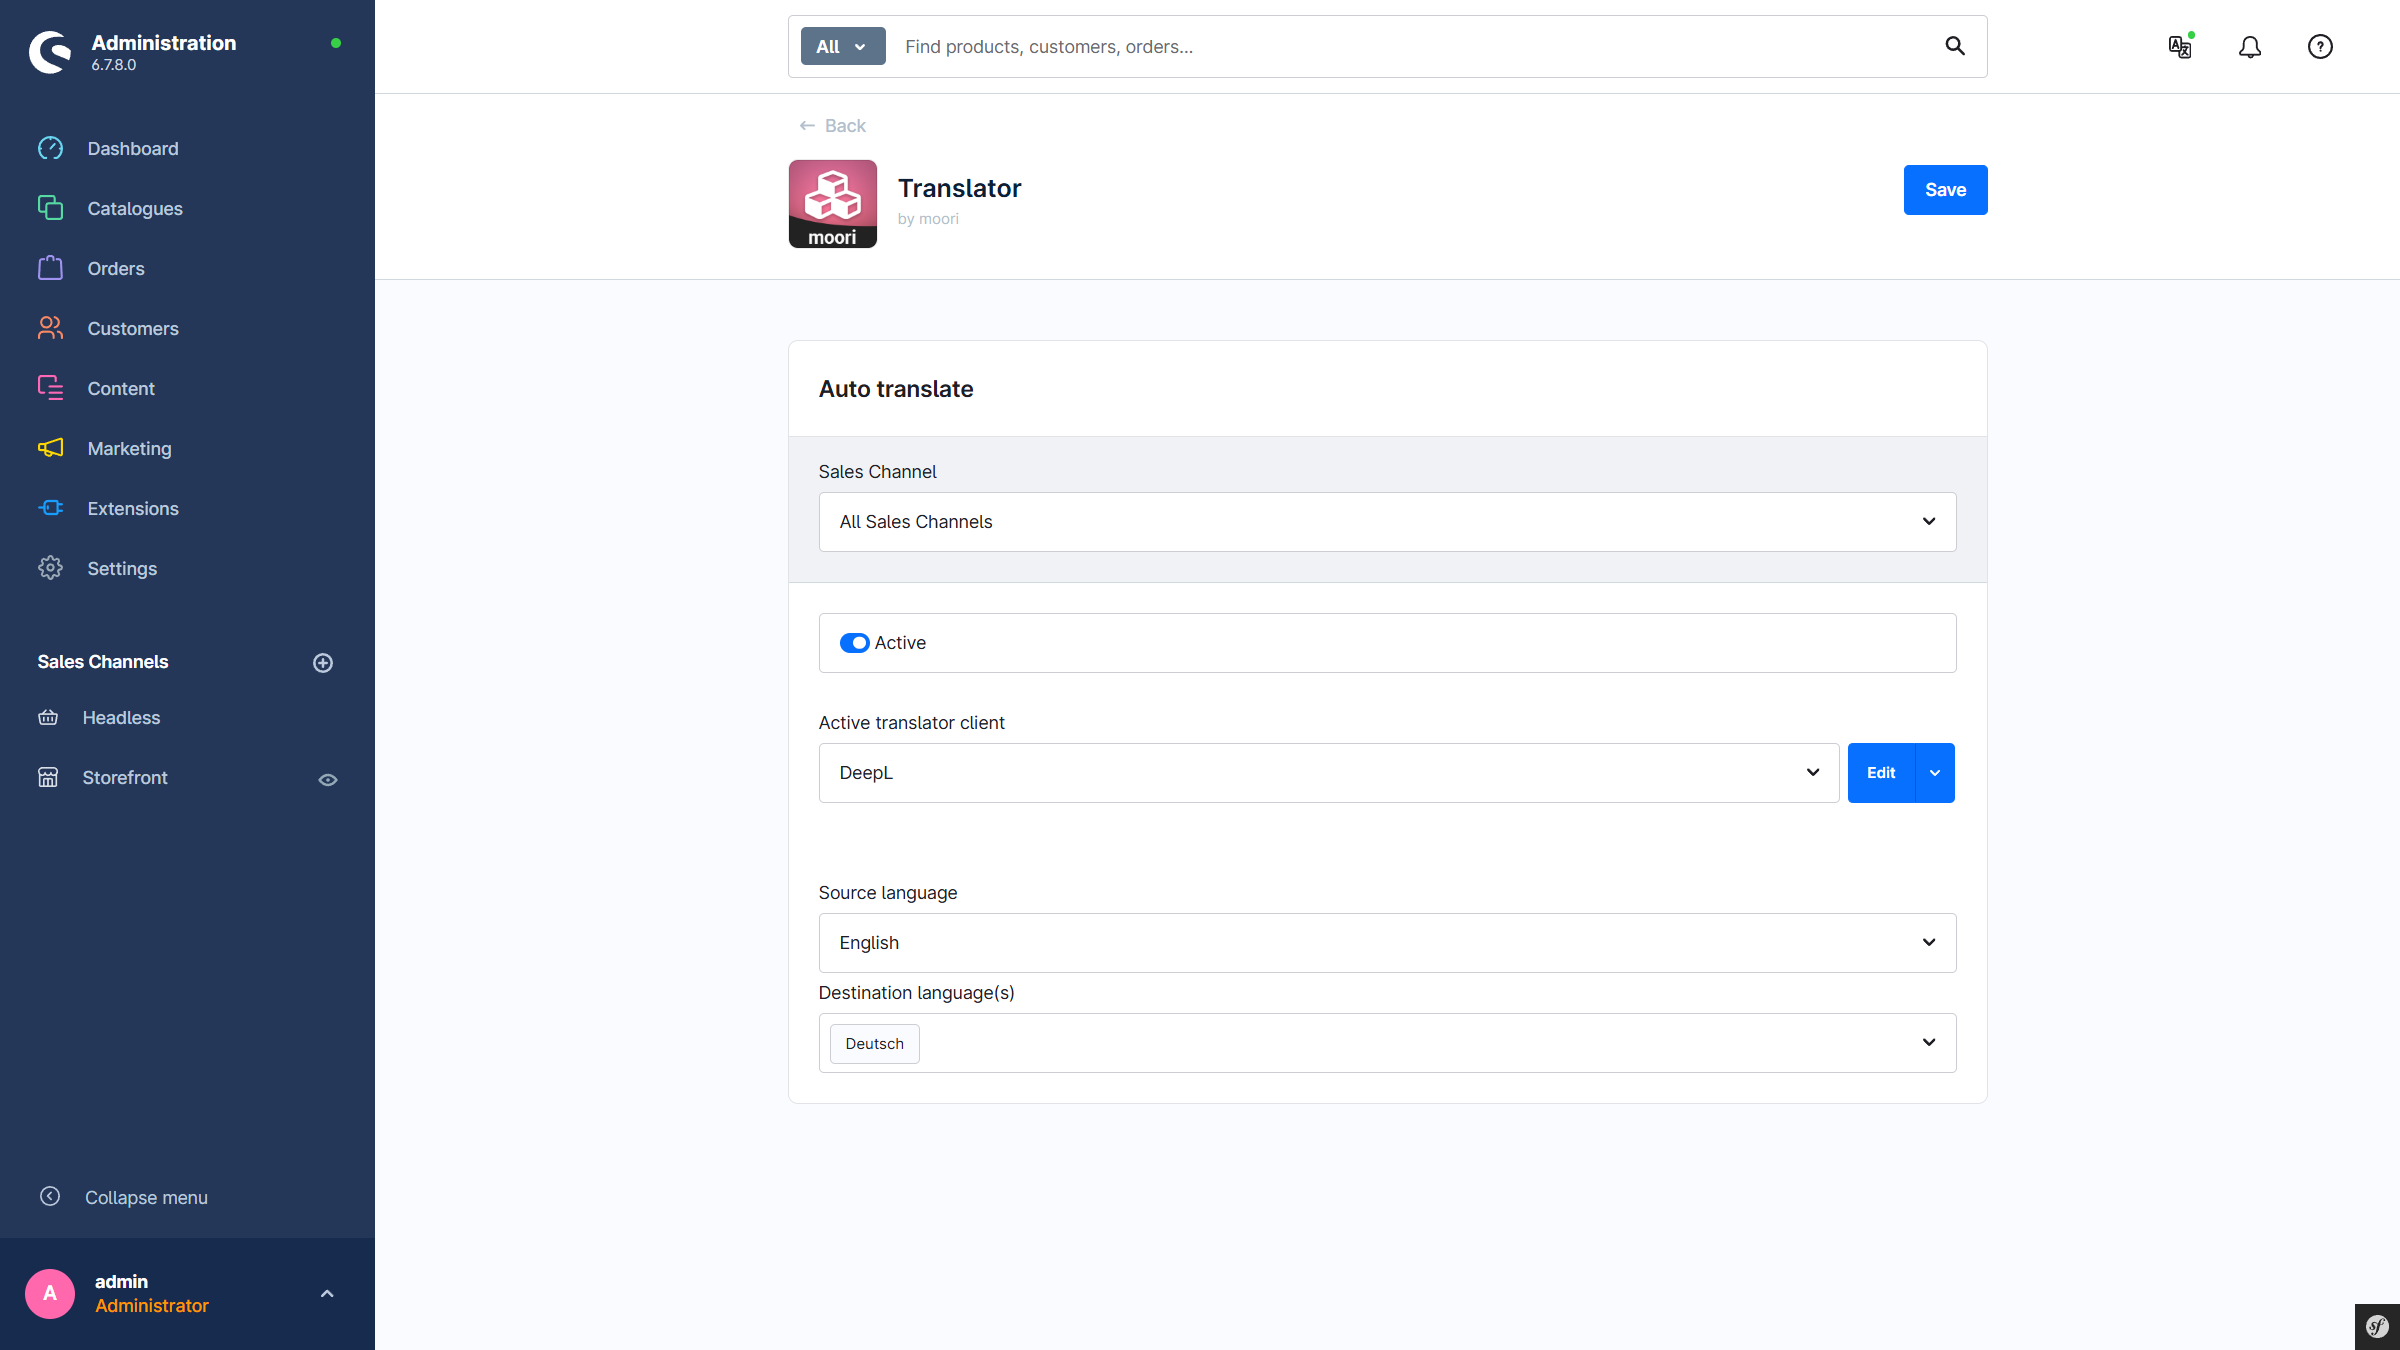Screen dimensions: 2400x1350
Task: Toggle the Active switch off
Action: [854, 643]
